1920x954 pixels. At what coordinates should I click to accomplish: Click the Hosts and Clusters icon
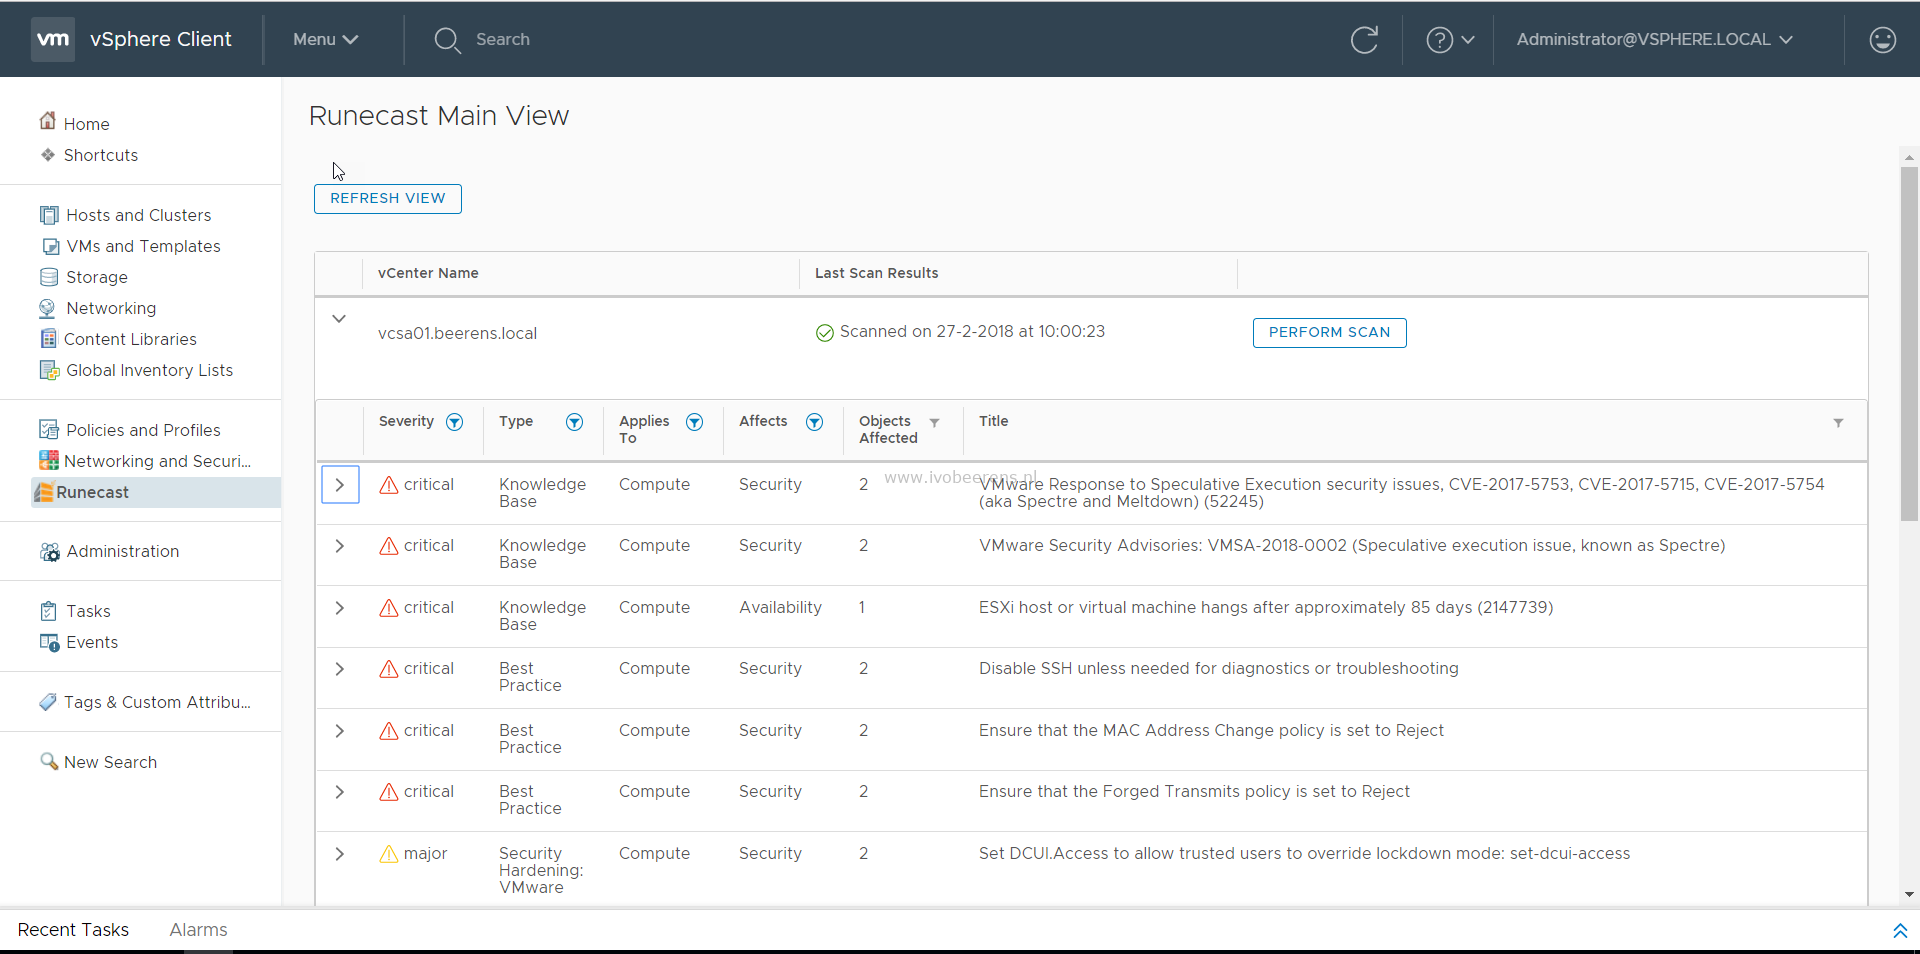click(49, 215)
